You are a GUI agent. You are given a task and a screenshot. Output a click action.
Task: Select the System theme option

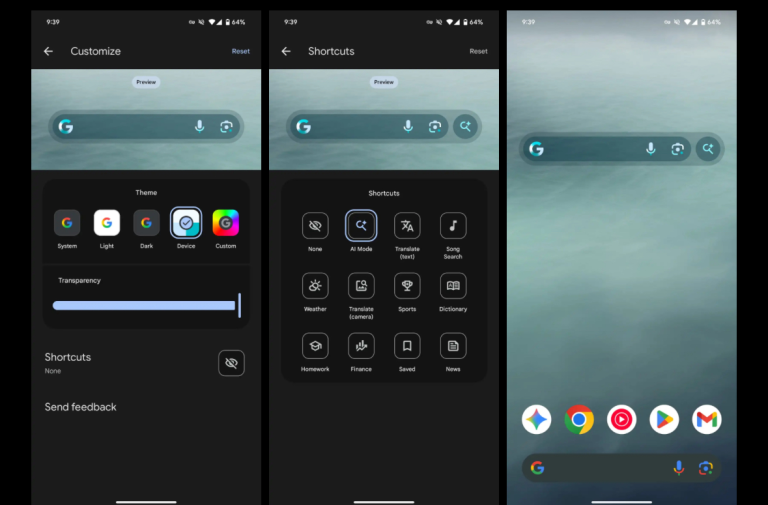[67, 223]
